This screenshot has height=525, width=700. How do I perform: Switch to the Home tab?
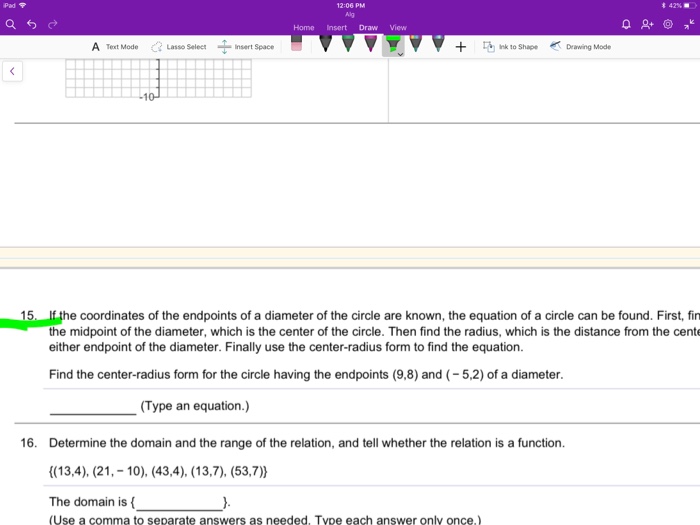304,27
